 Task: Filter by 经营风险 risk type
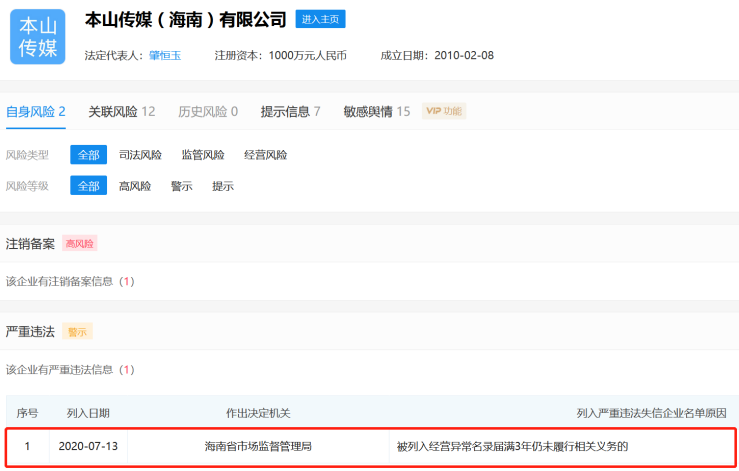point(265,155)
